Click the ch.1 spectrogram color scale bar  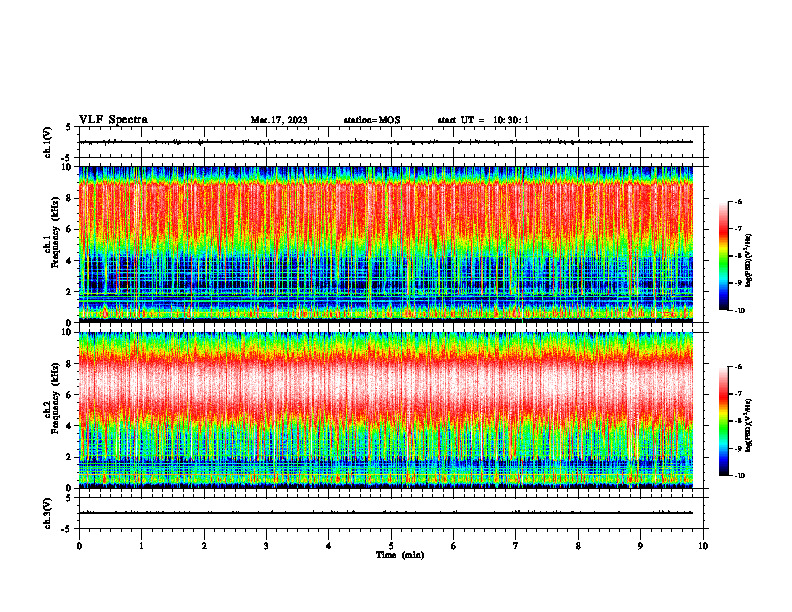click(724, 256)
